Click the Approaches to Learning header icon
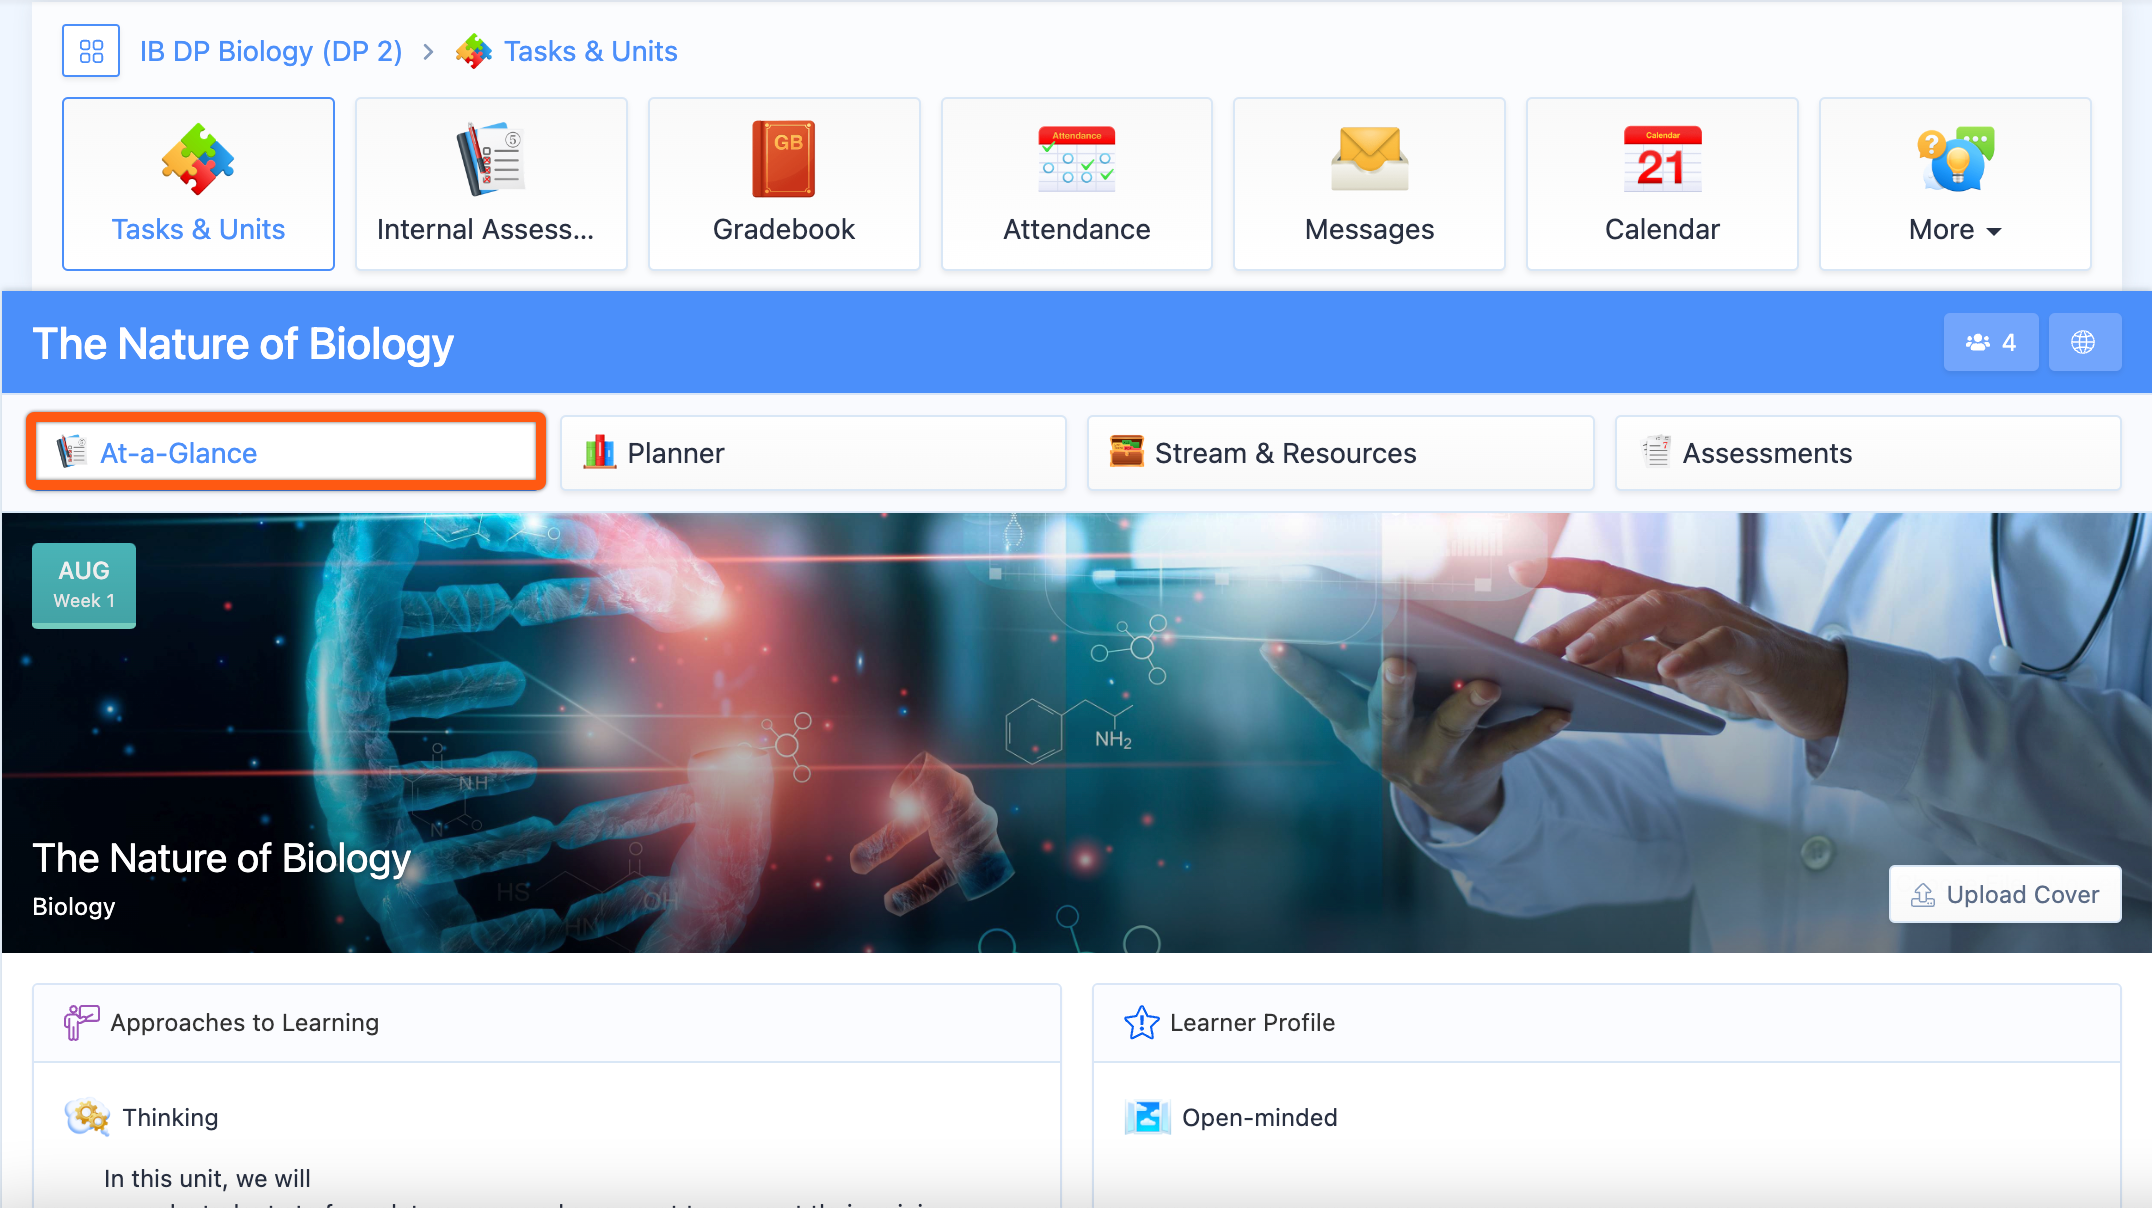This screenshot has width=2152, height=1208. pos(81,1022)
